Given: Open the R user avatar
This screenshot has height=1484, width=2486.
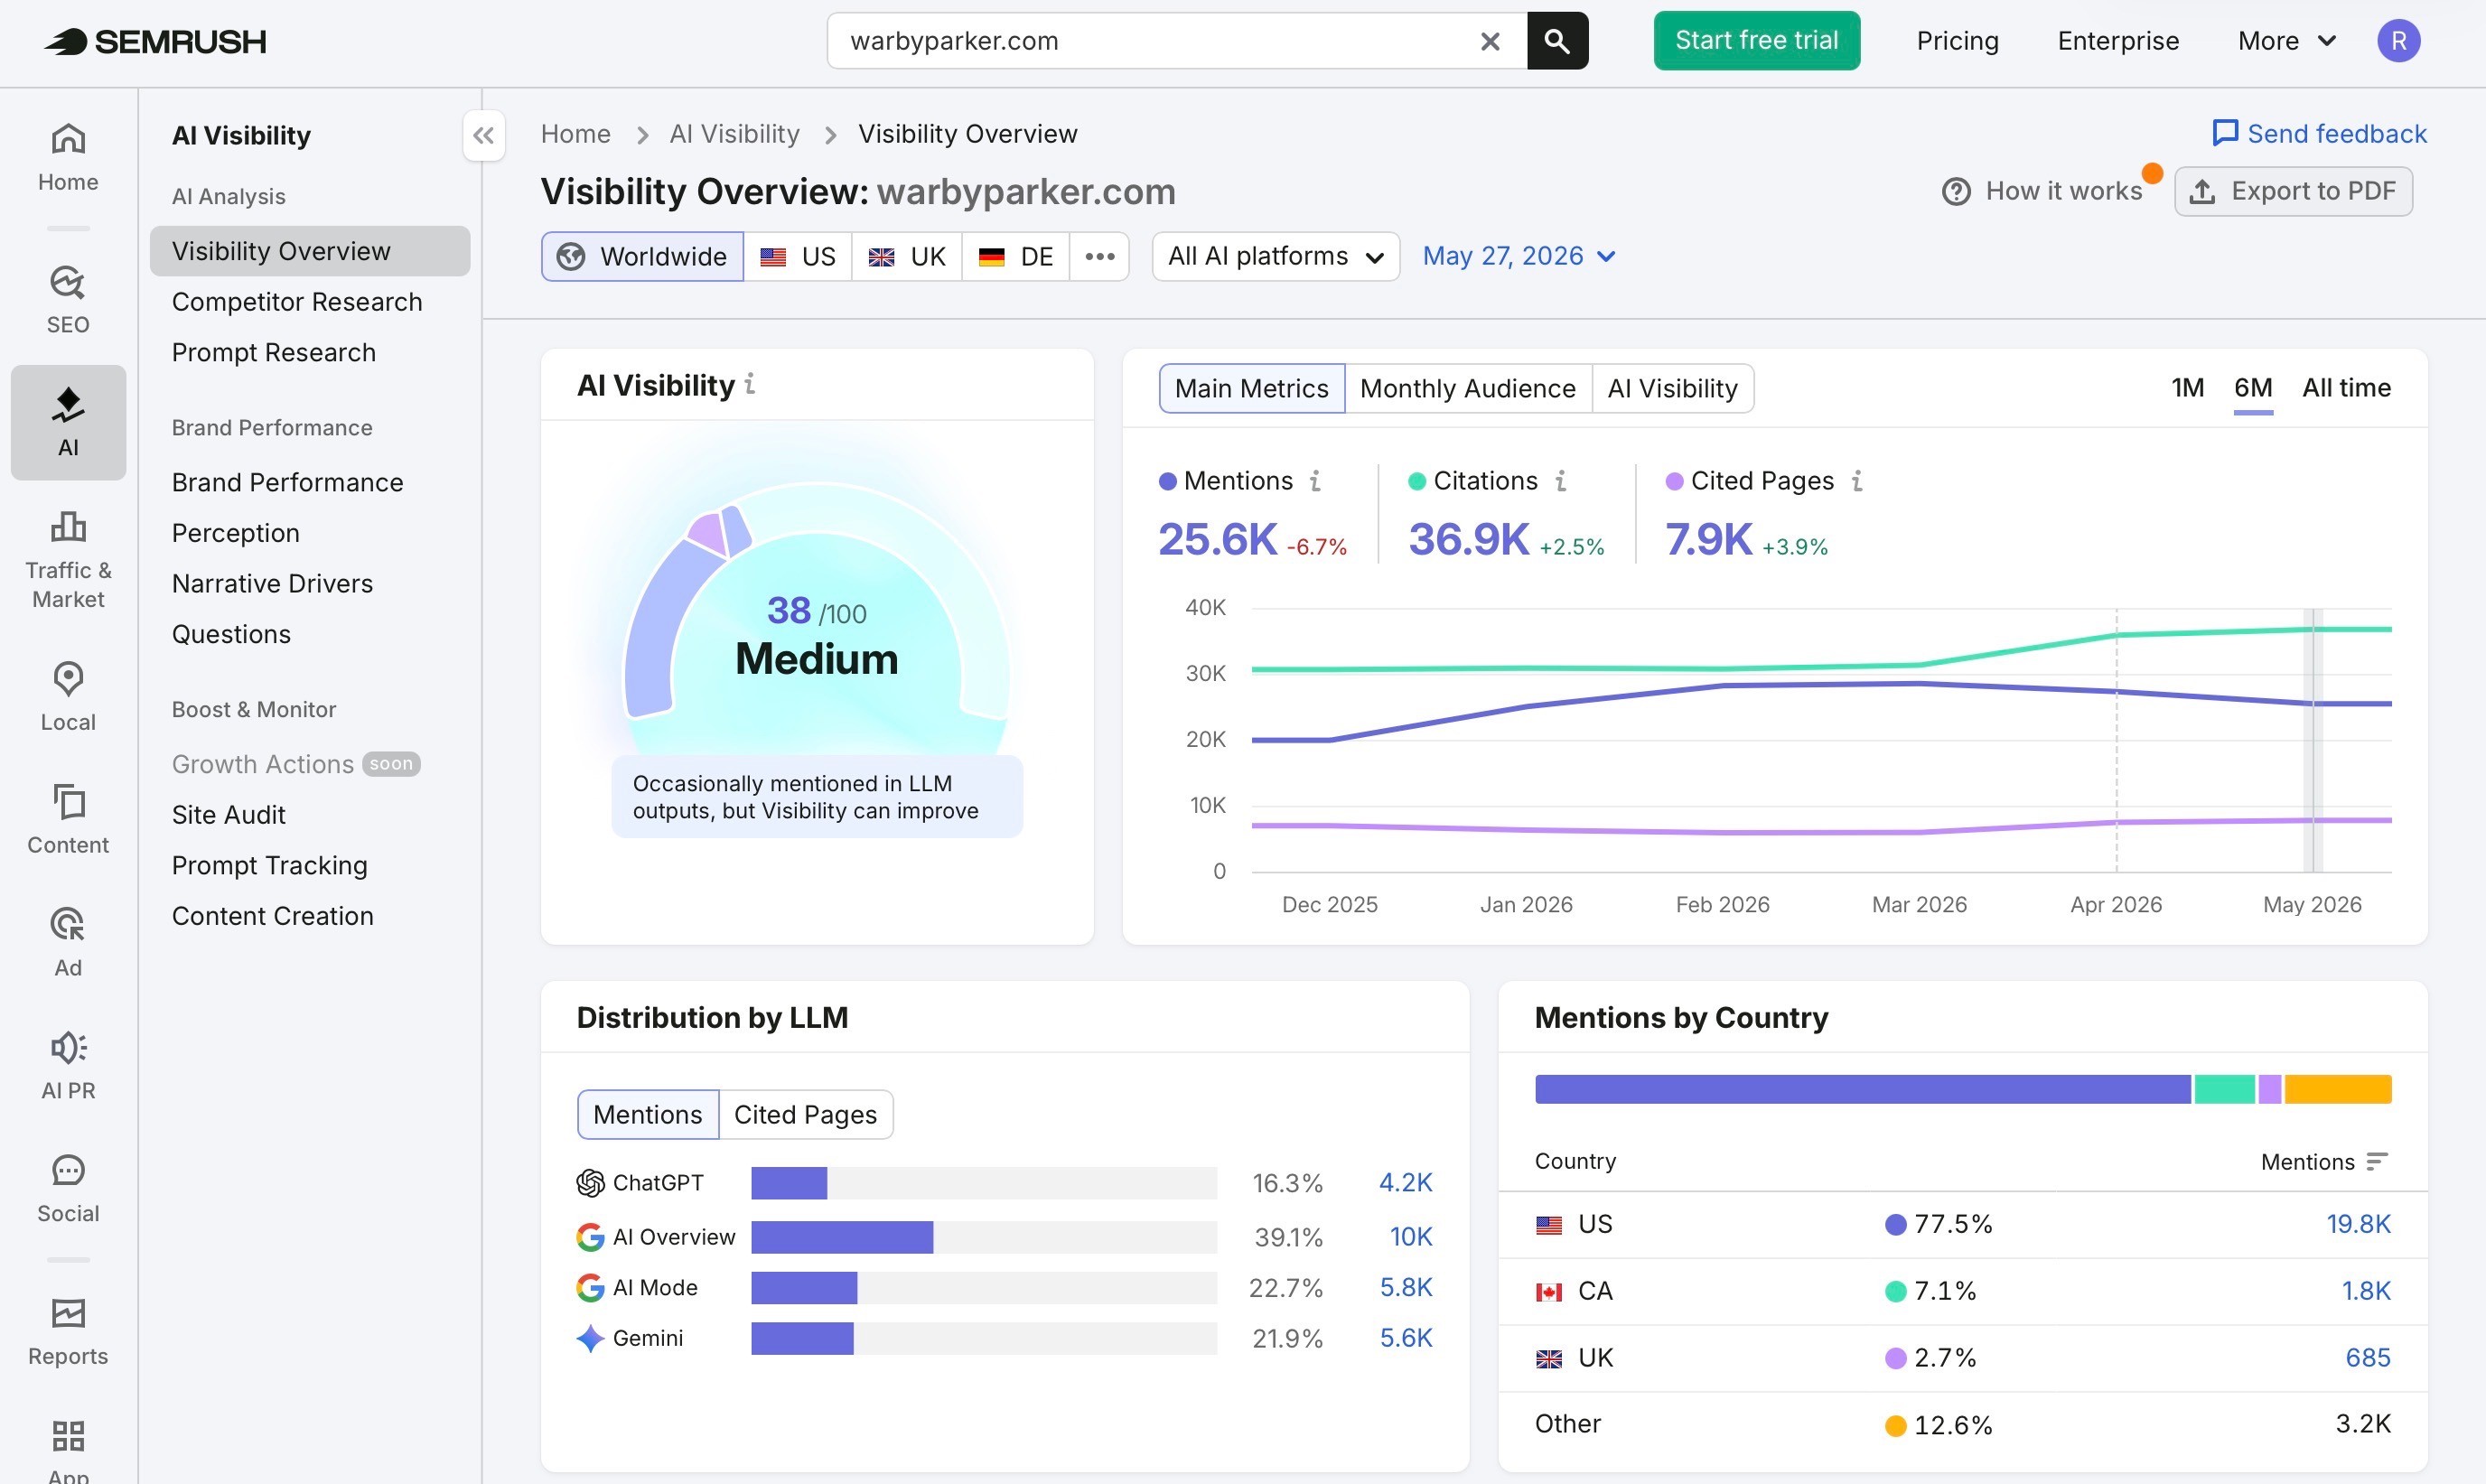Looking at the screenshot, I should point(2398,41).
